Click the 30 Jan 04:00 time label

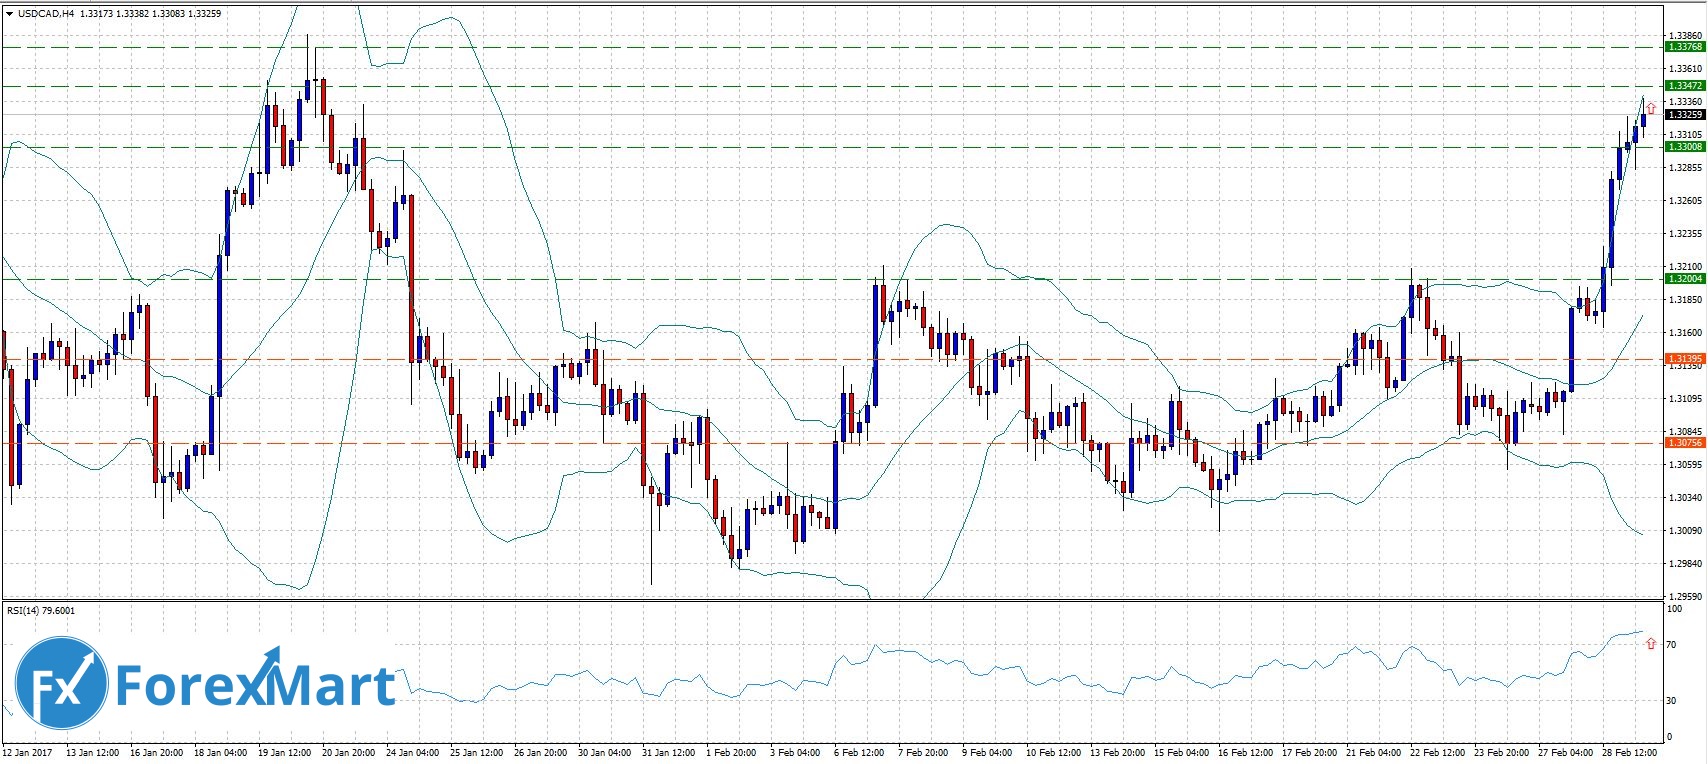[x=605, y=752]
